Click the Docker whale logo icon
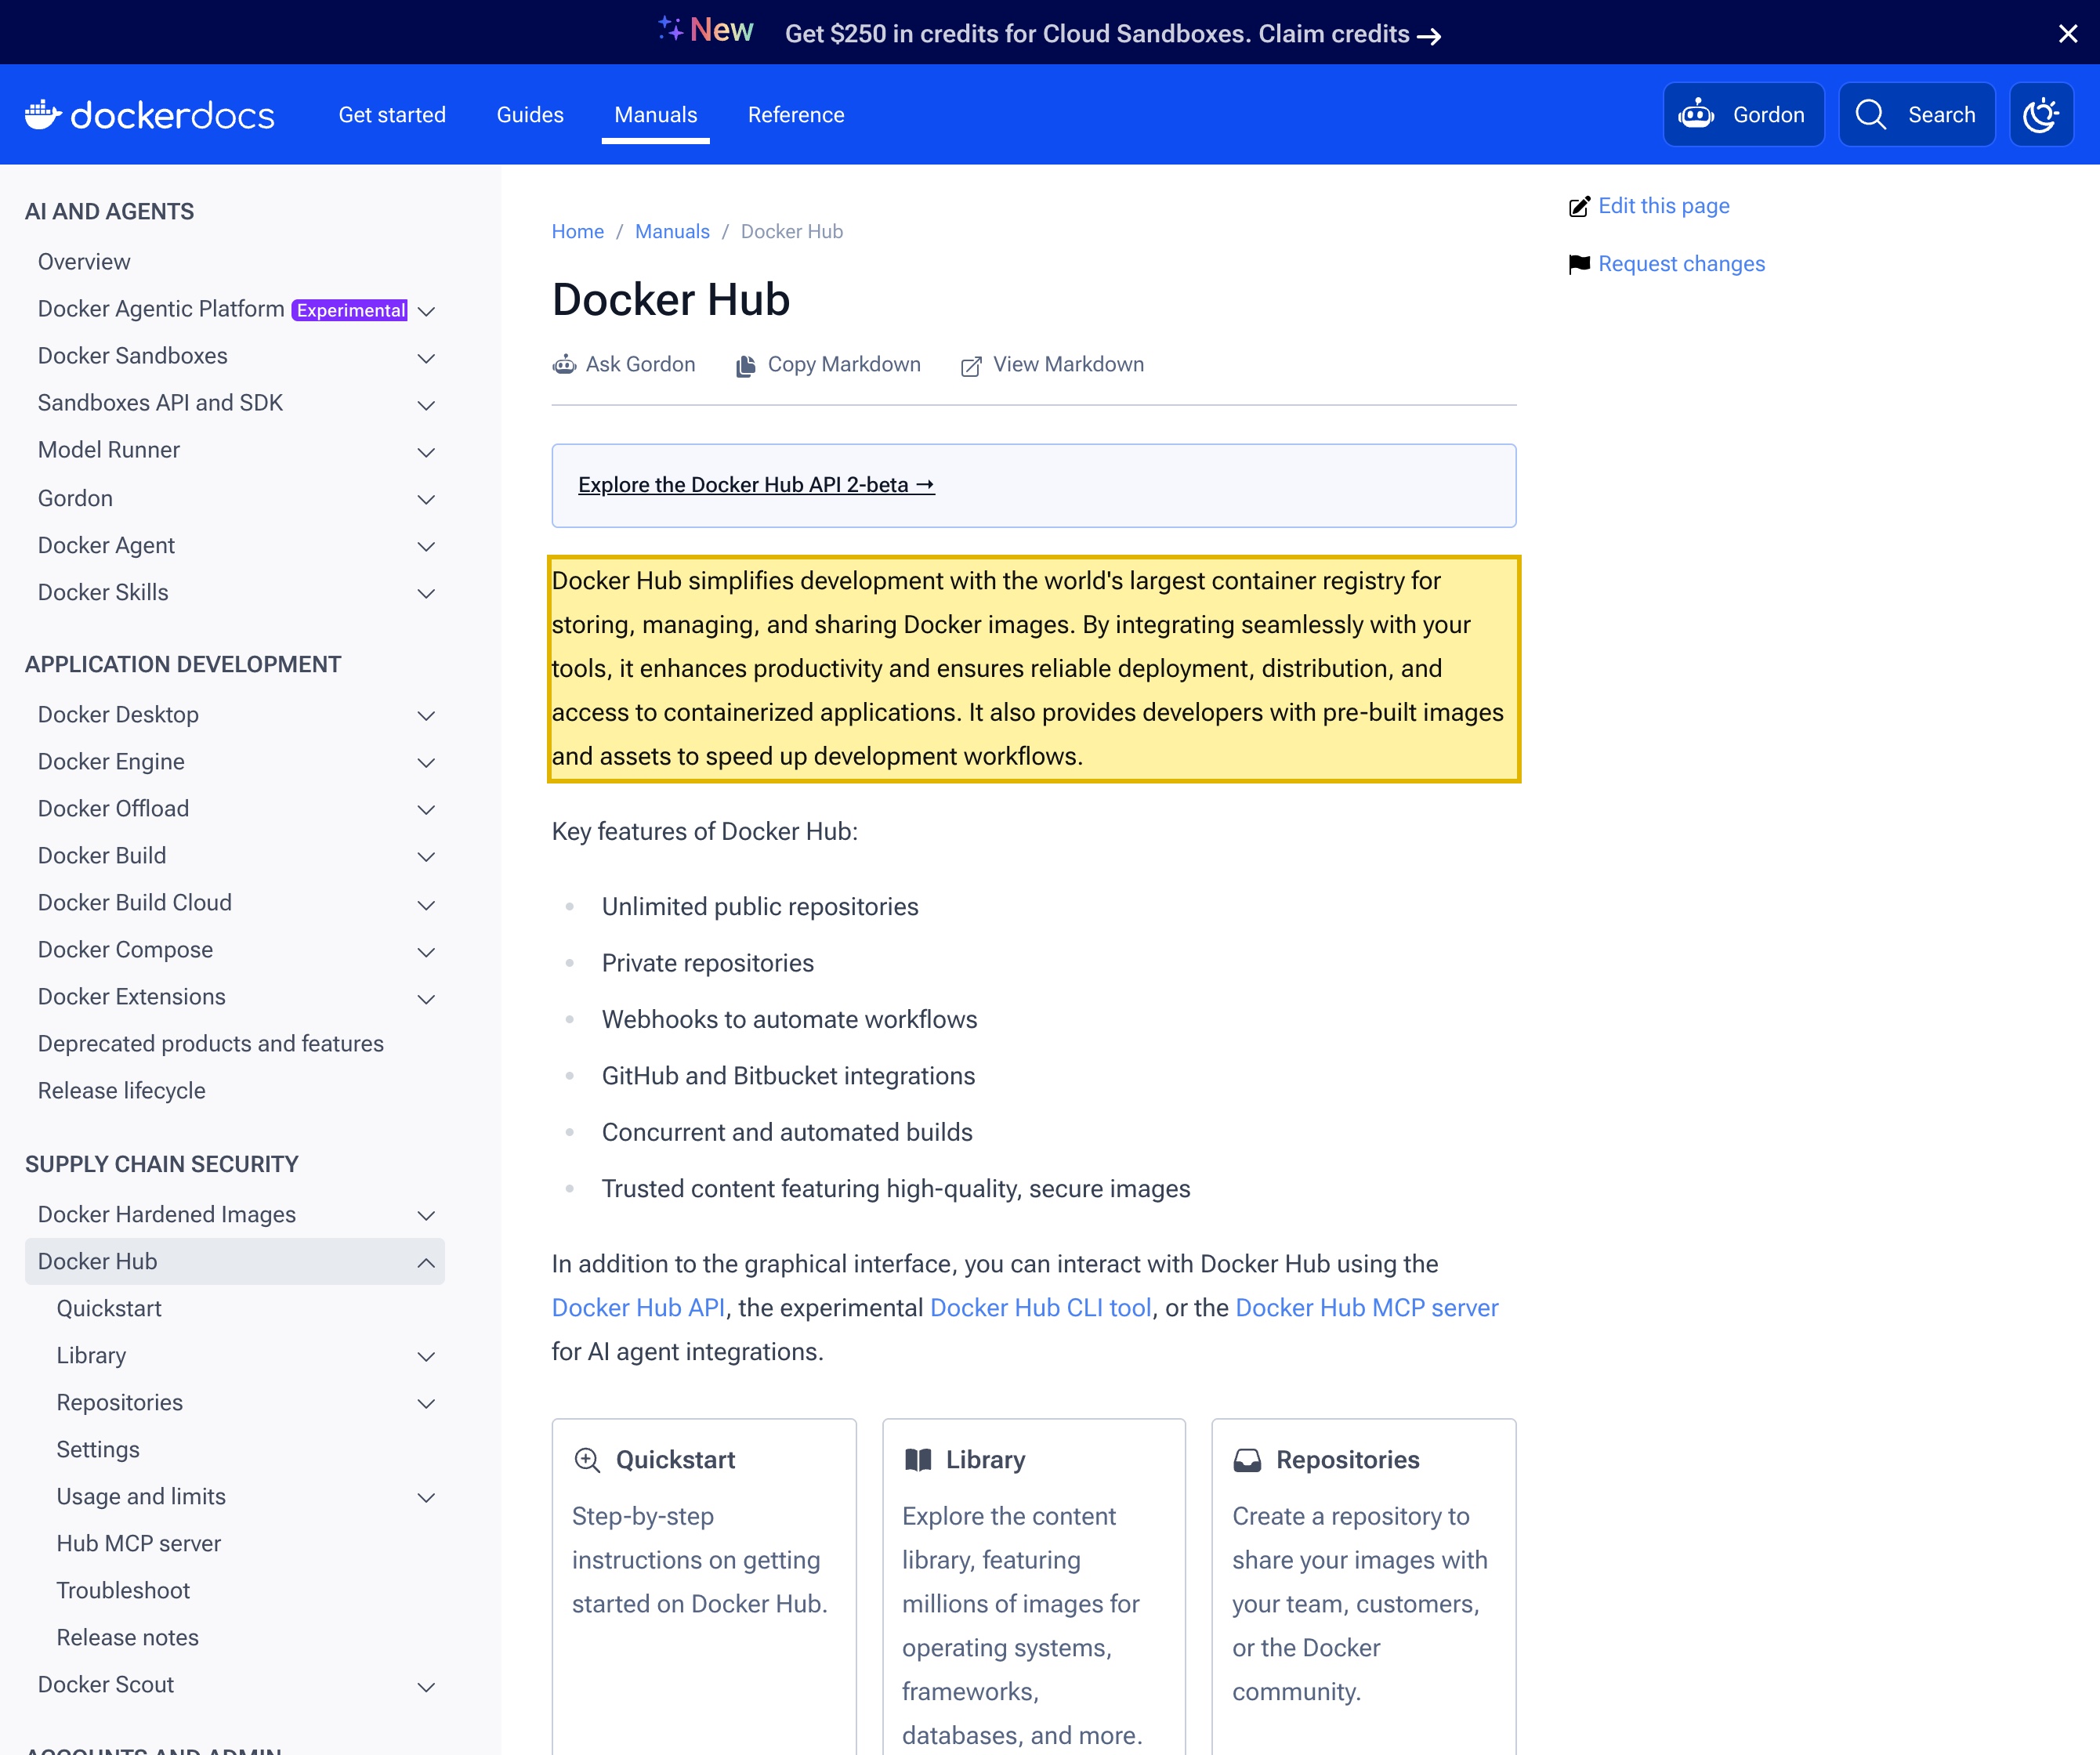2100x1755 pixels. coord(43,115)
